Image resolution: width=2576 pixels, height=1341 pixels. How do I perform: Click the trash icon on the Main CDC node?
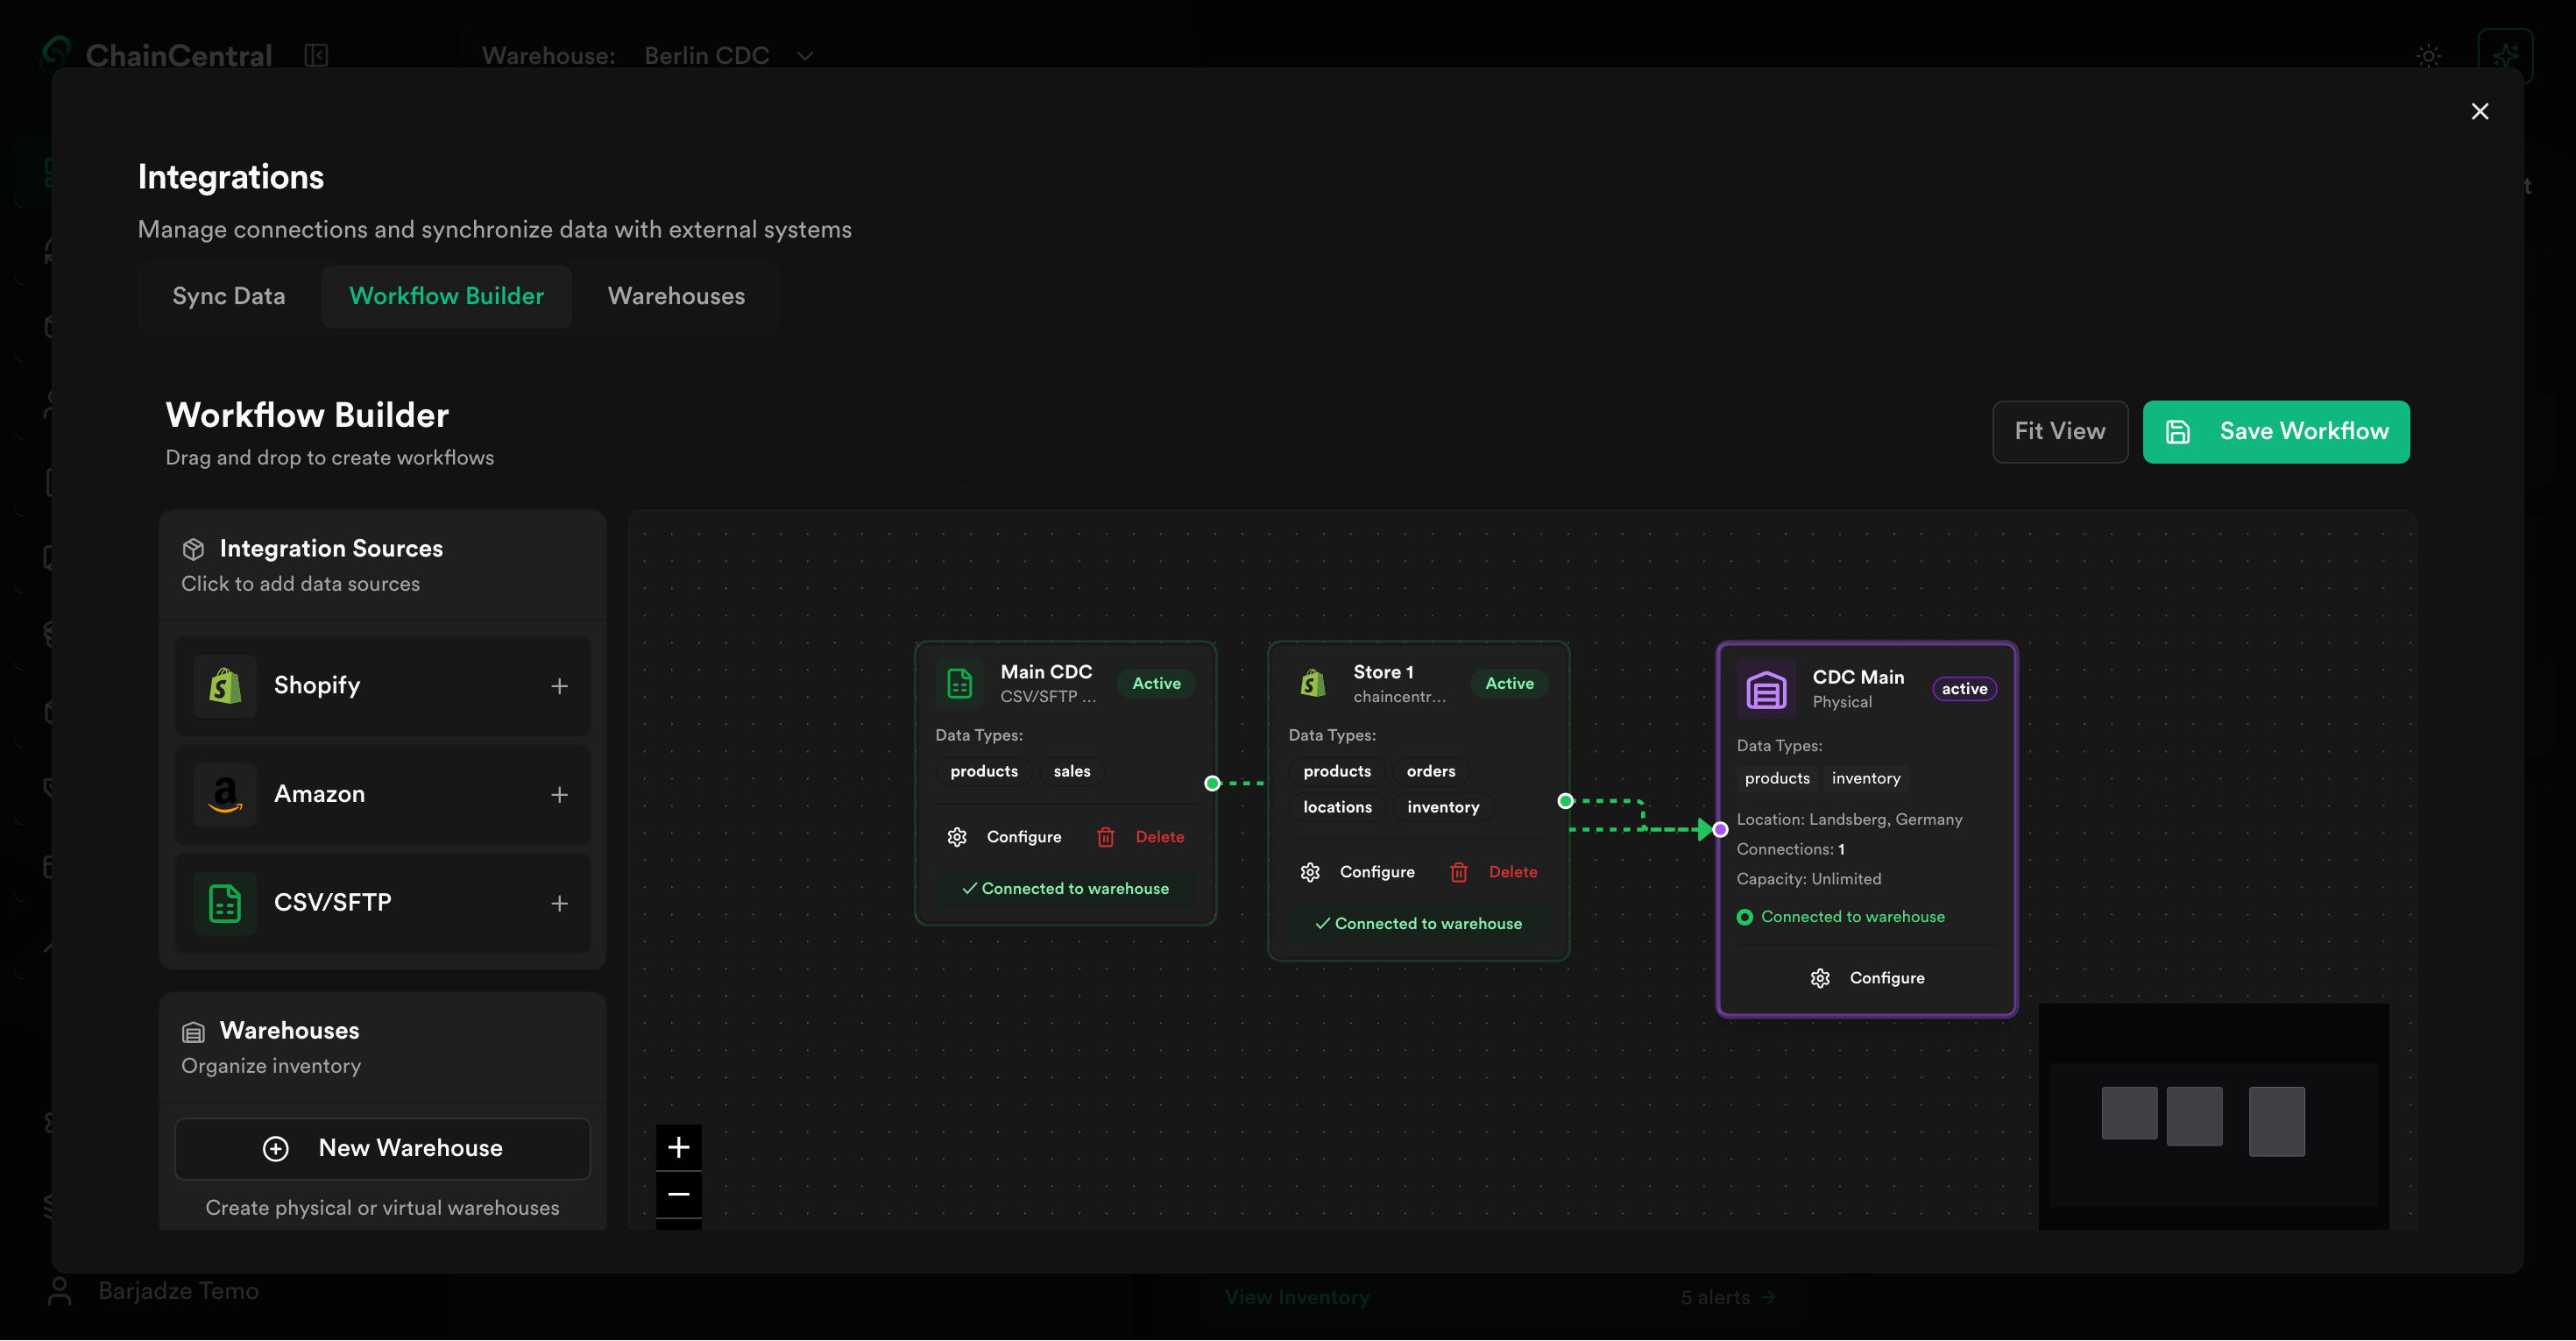pyautogui.click(x=1105, y=837)
